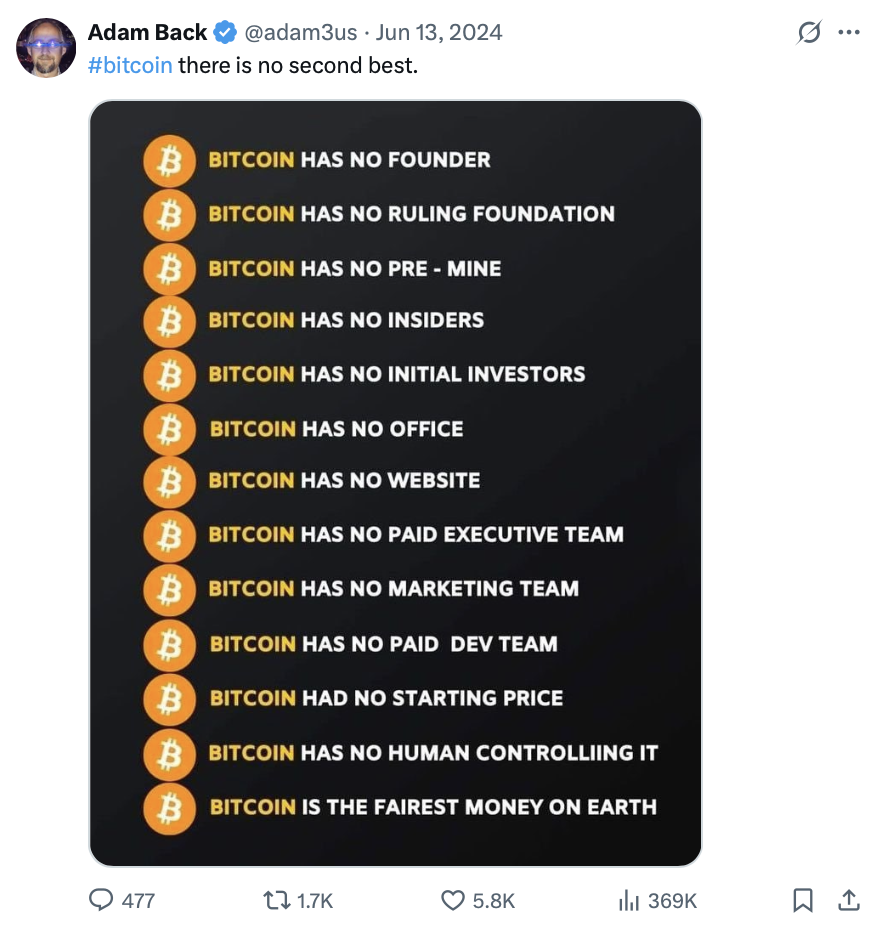Screen dimensions: 885x930
Task: Click the blue verified badge
Action: (225, 32)
